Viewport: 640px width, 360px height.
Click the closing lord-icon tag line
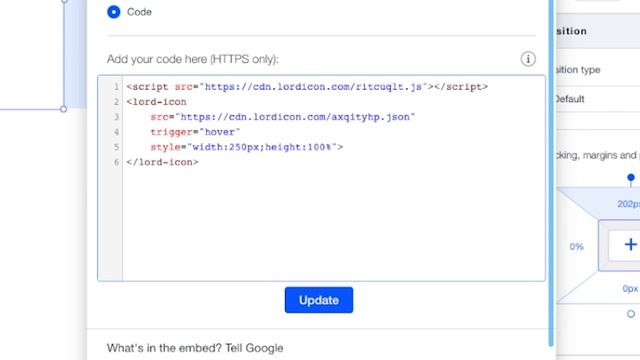point(162,162)
